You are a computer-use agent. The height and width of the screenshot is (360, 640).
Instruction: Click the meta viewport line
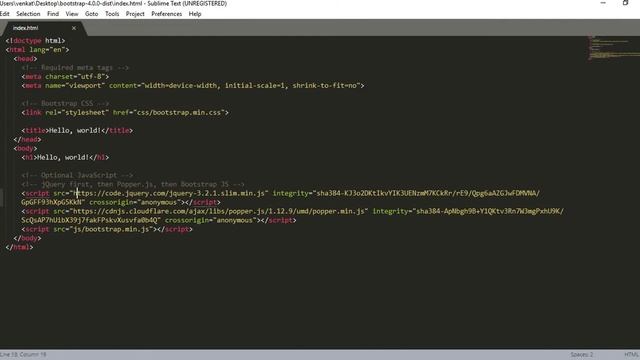coord(193,86)
